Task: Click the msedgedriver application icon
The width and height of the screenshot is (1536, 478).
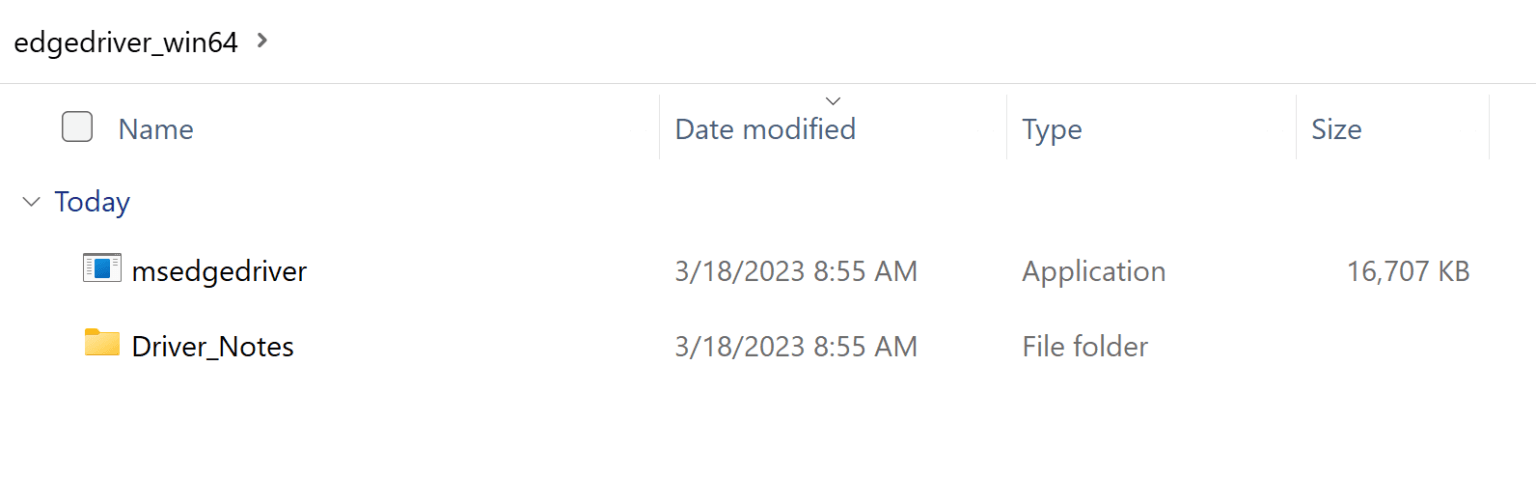Action: pos(102,268)
